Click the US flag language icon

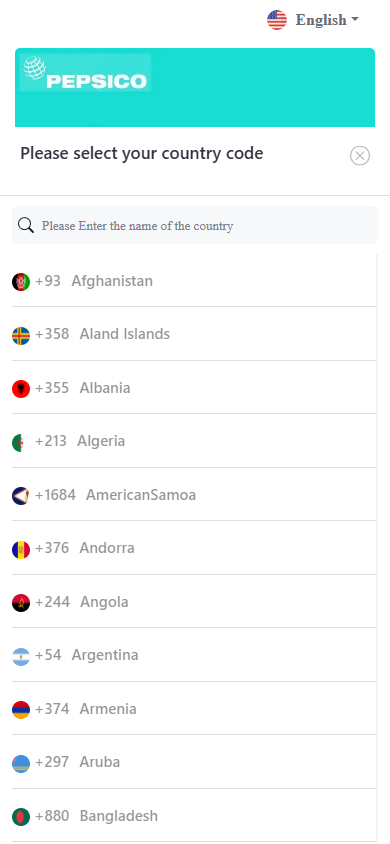point(277,20)
